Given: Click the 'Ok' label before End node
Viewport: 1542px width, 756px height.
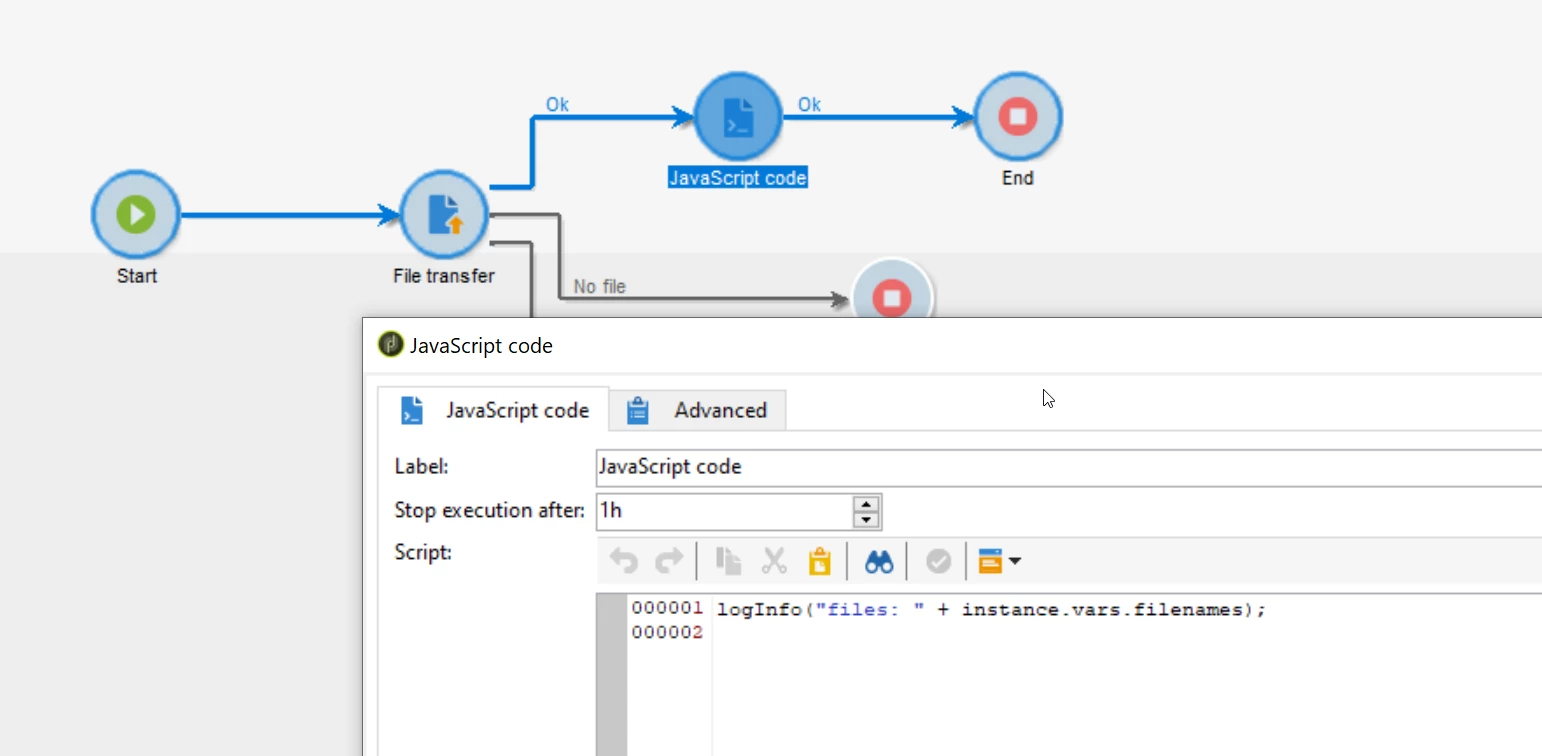Looking at the screenshot, I should coord(809,104).
